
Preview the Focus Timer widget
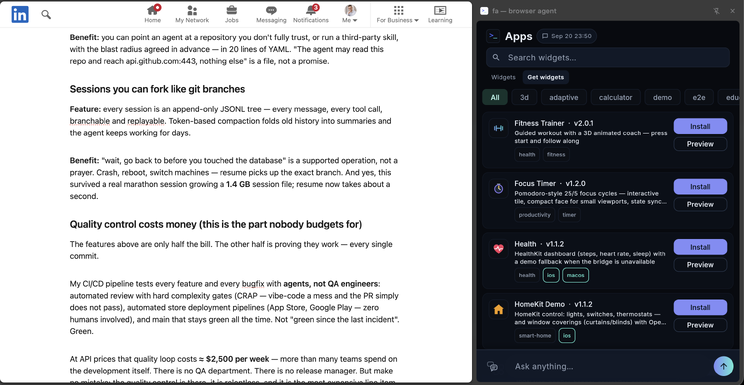pyautogui.click(x=700, y=204)
